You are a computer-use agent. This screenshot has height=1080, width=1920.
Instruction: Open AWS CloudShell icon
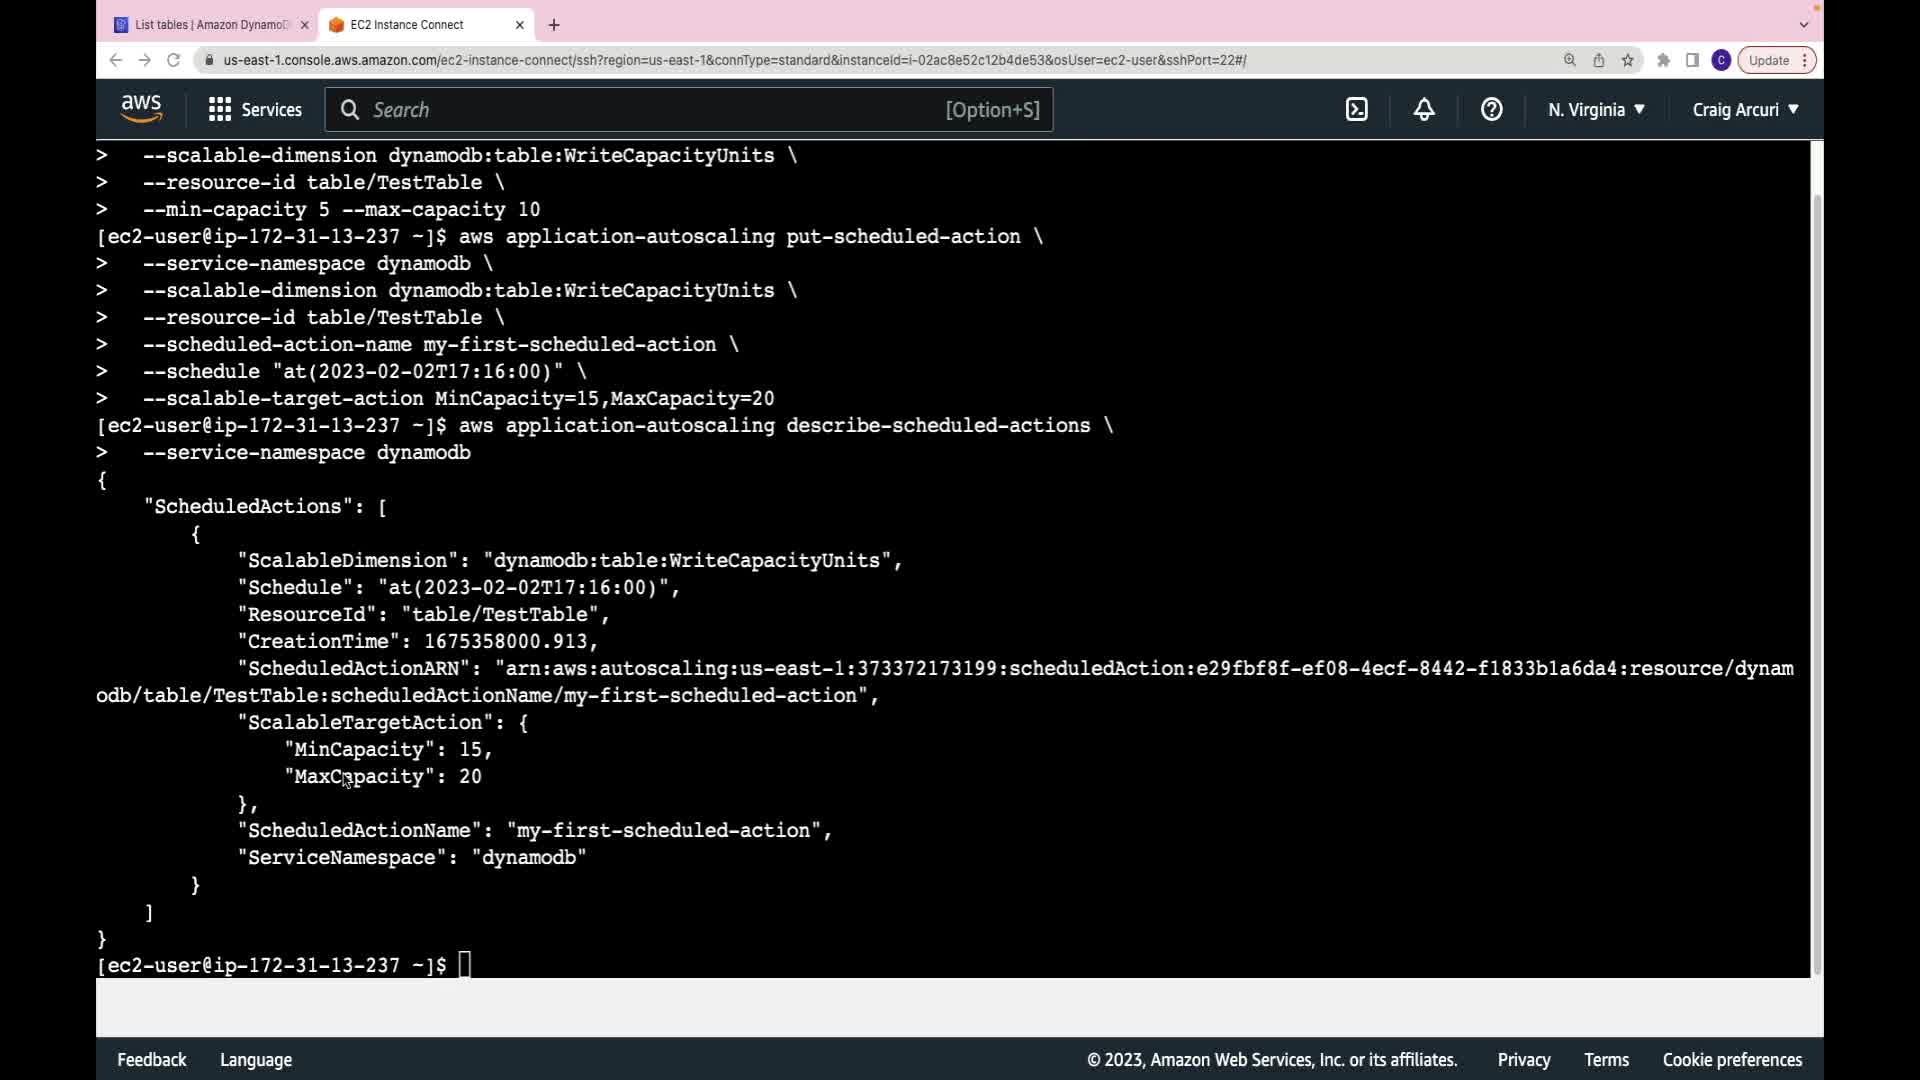1356,110
